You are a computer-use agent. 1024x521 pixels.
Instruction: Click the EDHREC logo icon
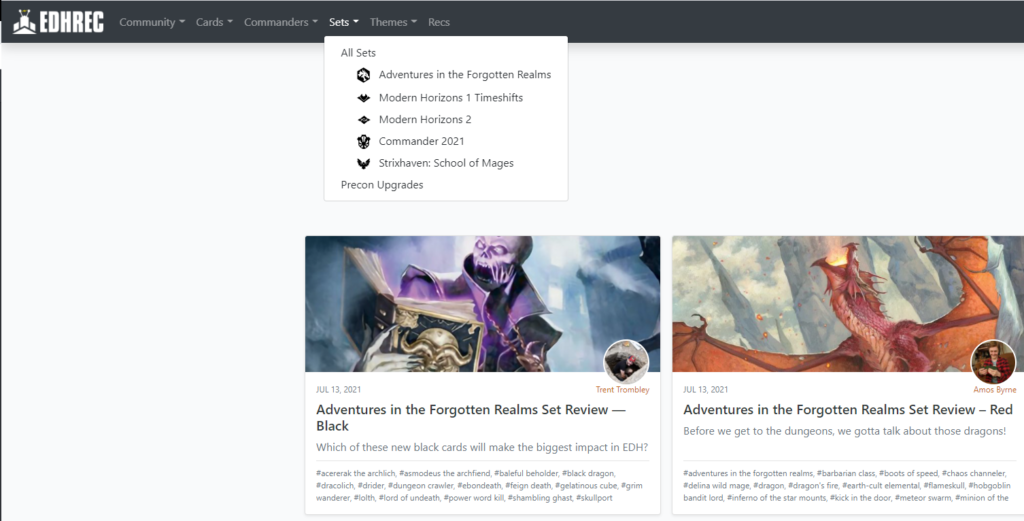point(24,22)
